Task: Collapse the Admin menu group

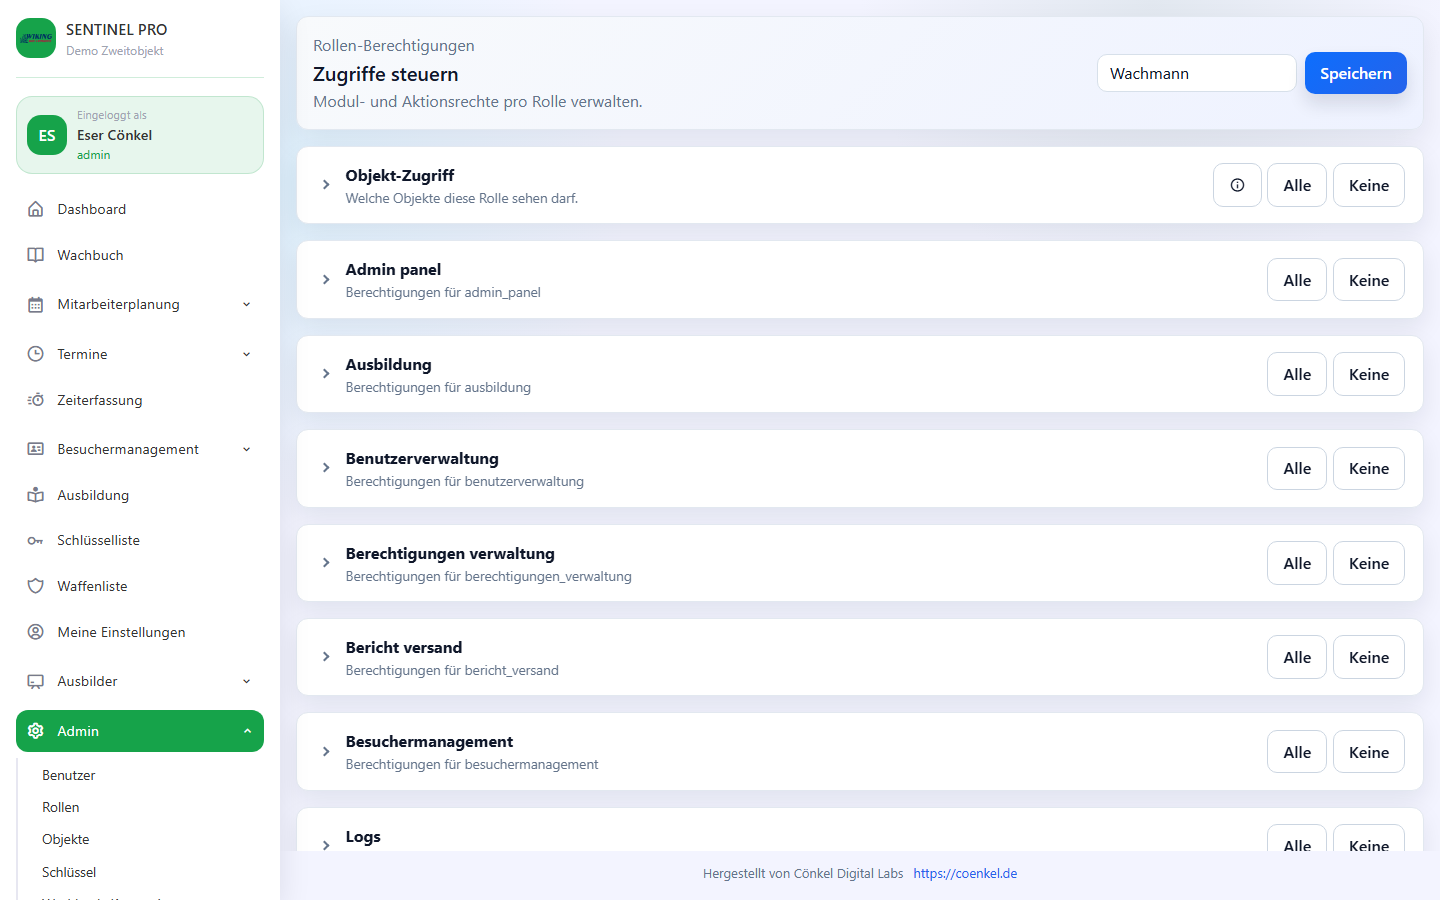Action: (246, 731)
